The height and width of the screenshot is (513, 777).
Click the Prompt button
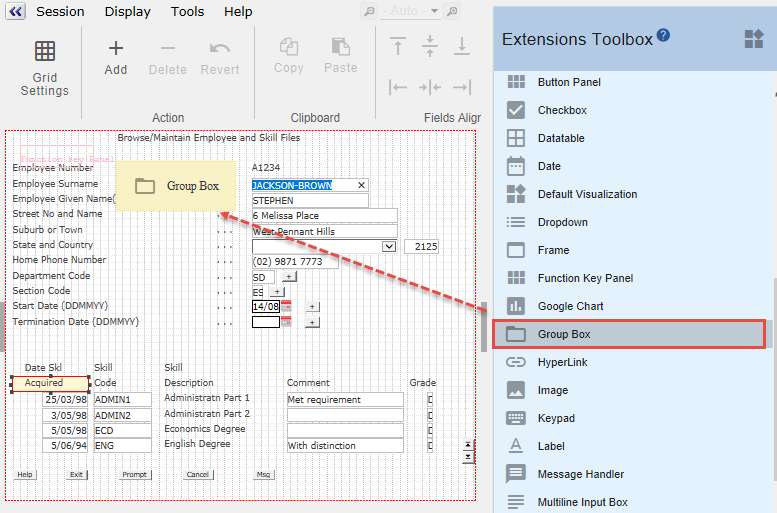(x=135, y=474)
